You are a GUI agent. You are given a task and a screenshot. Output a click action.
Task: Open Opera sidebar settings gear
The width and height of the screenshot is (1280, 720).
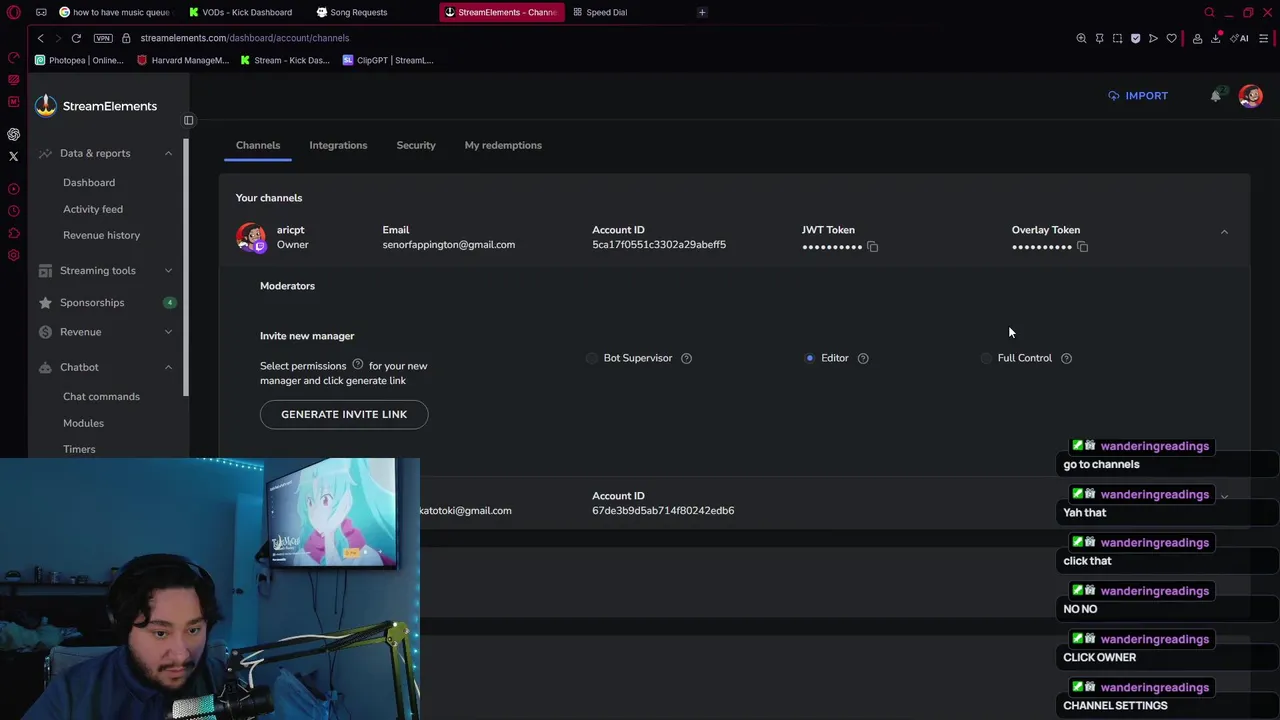pos(14,255)
